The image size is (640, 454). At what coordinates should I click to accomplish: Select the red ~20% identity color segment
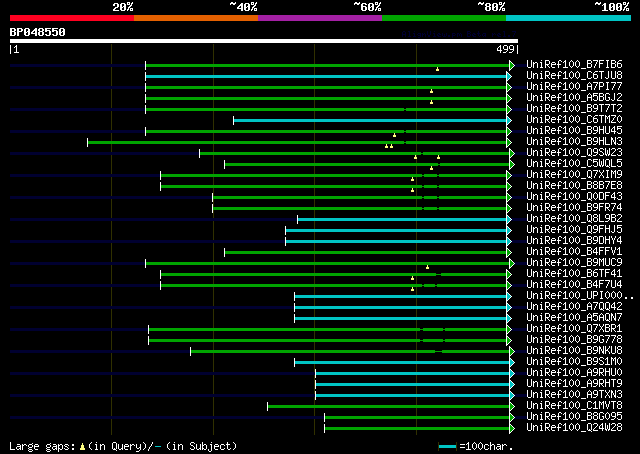tap(72, 18)
